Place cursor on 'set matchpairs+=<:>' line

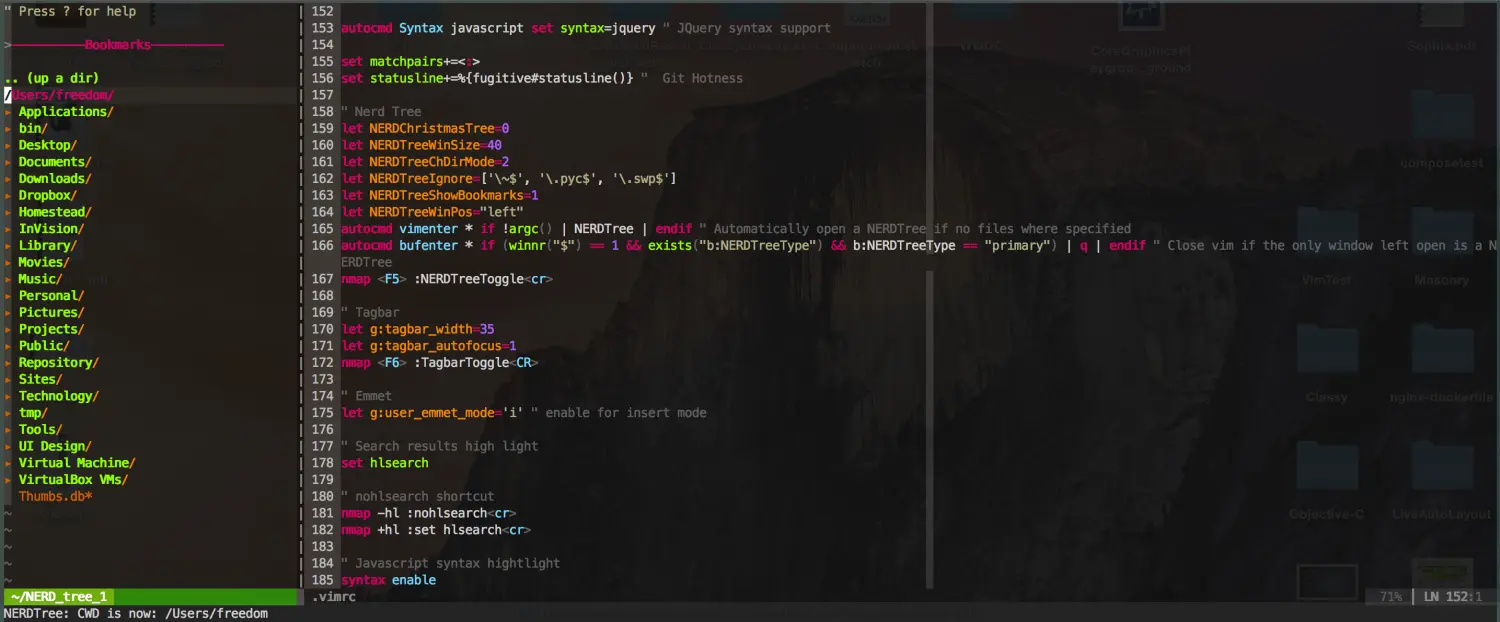(x=410, y=62)
